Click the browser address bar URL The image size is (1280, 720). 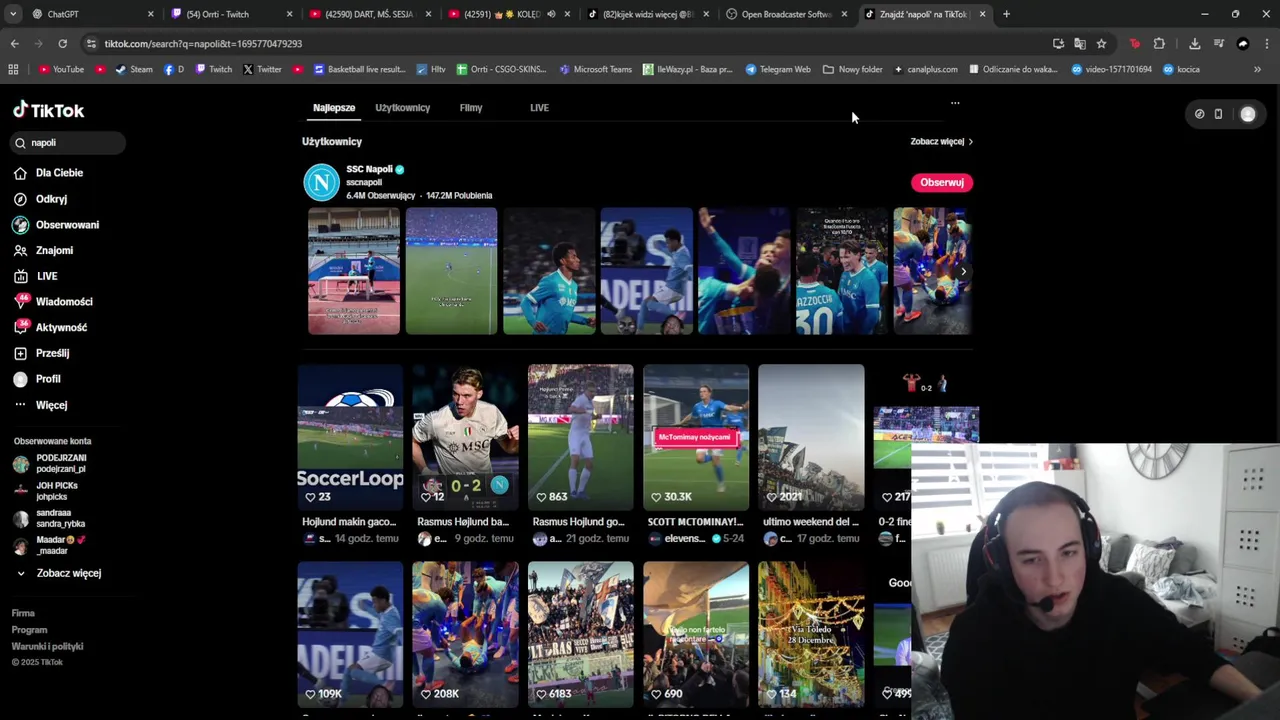point(203,44)
